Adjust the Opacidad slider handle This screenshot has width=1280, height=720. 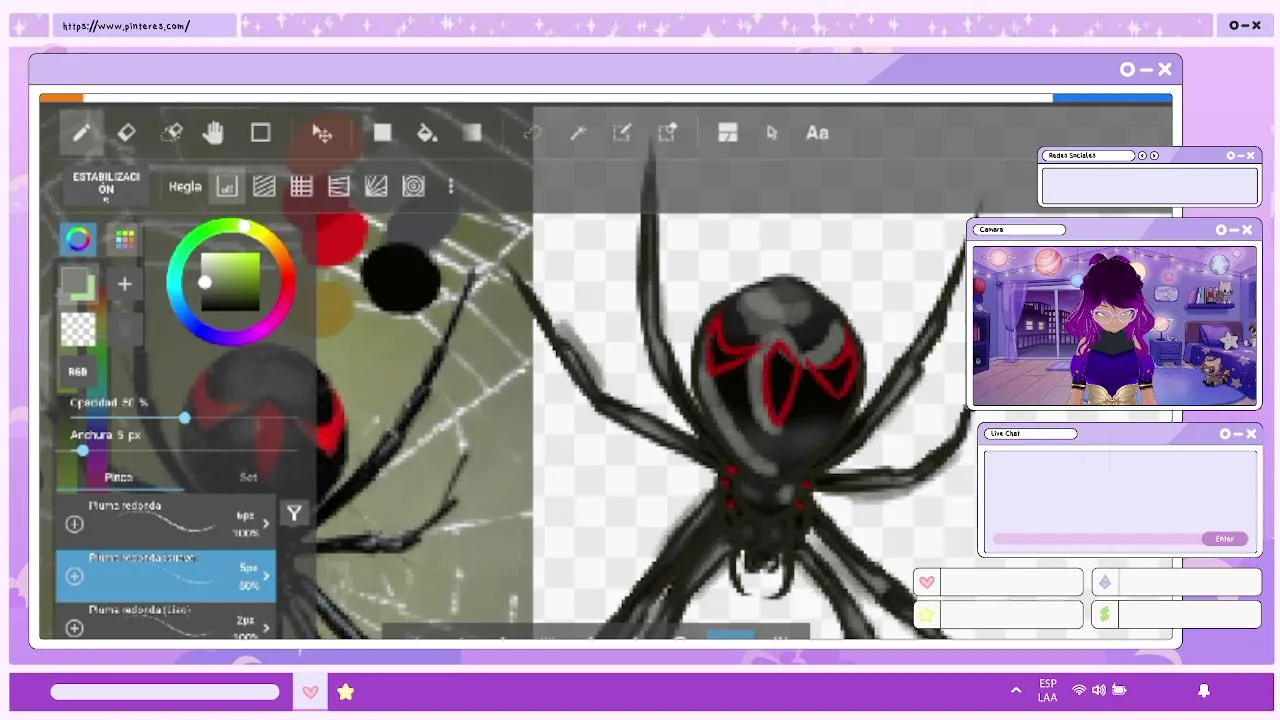[x=185, y=417]
